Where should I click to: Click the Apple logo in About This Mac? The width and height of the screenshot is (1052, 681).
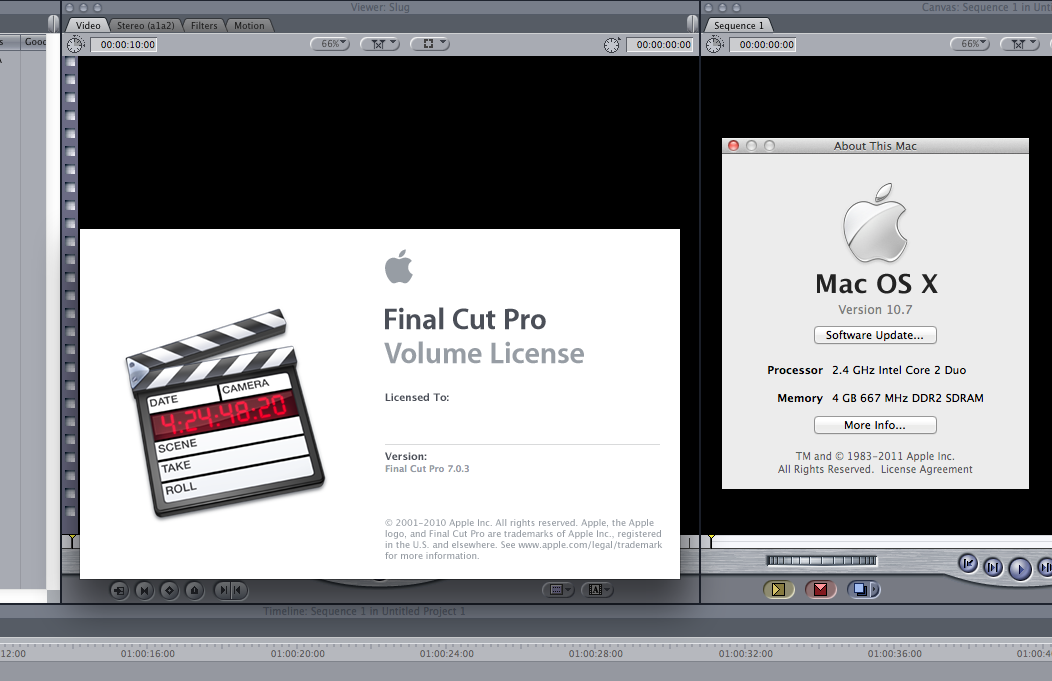tap(876, 223)
